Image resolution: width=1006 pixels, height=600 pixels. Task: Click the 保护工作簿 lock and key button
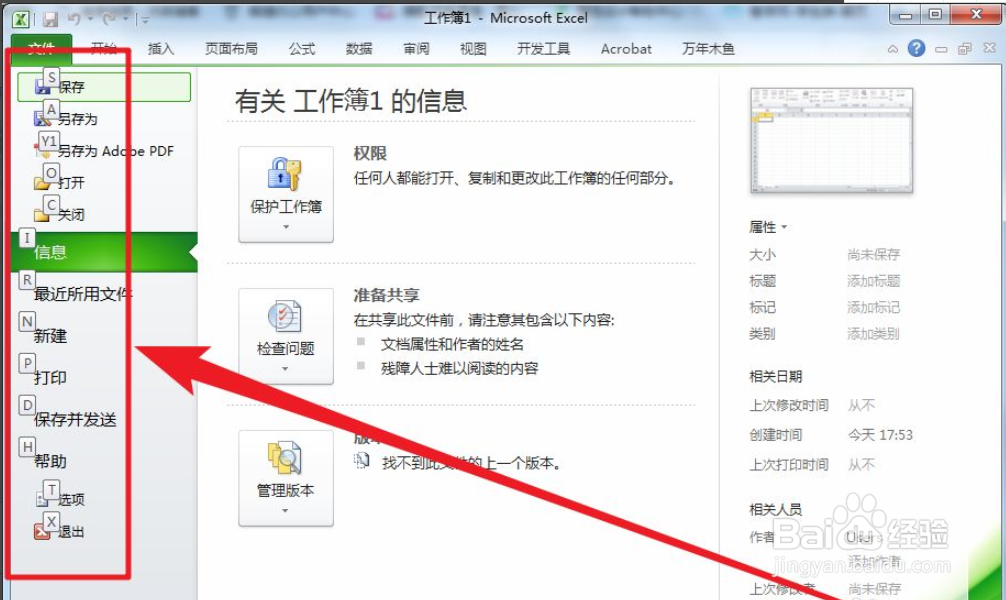[286, 194]
